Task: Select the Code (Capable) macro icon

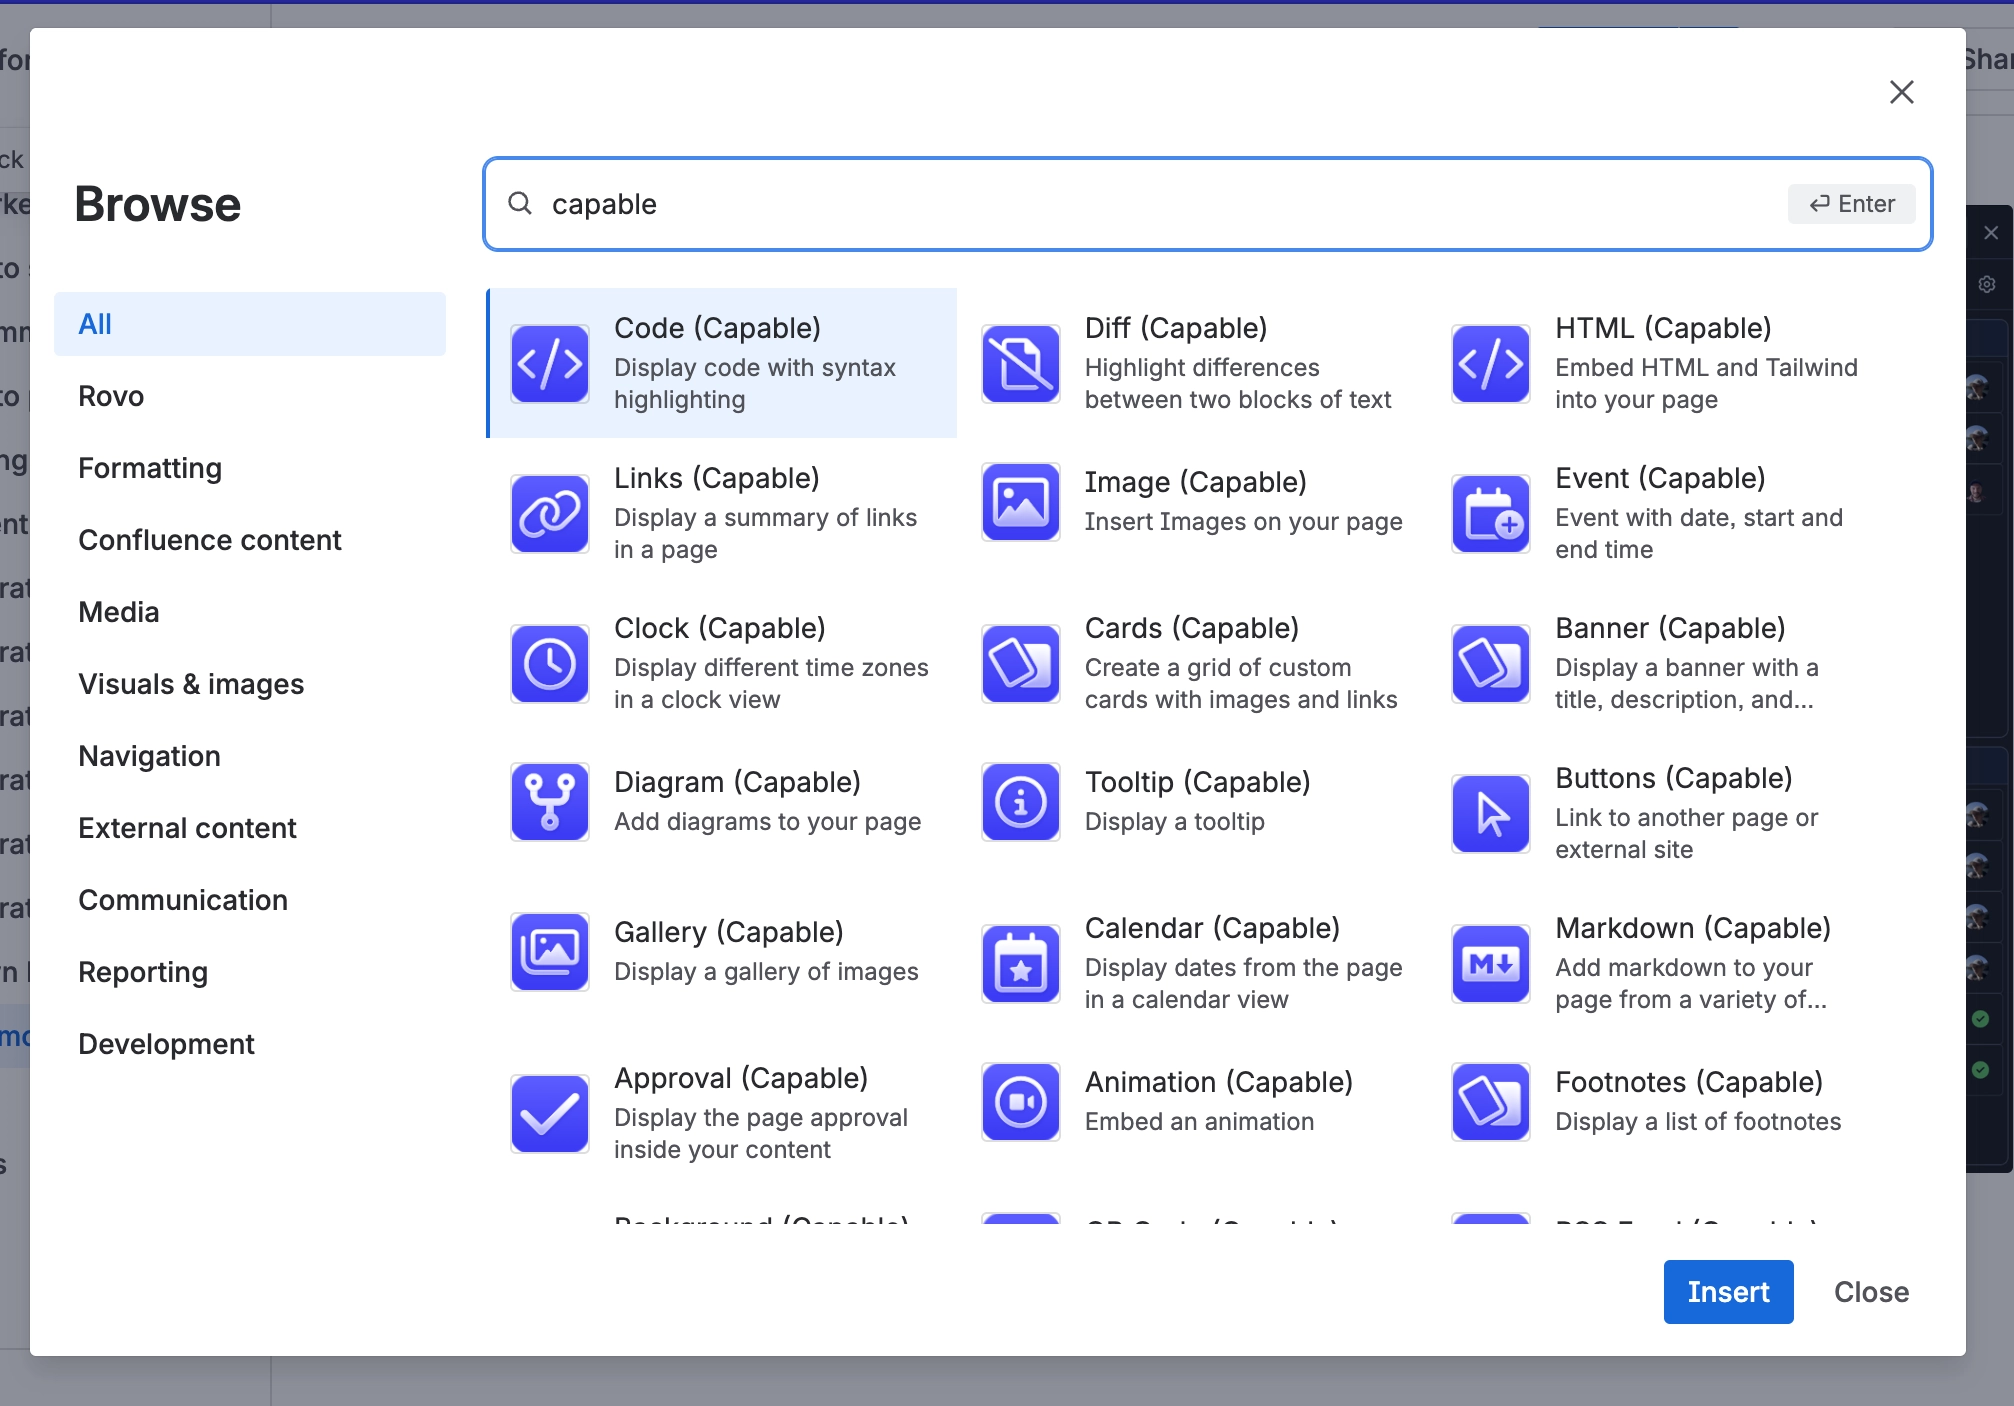Action: click(x=549, y=364)
